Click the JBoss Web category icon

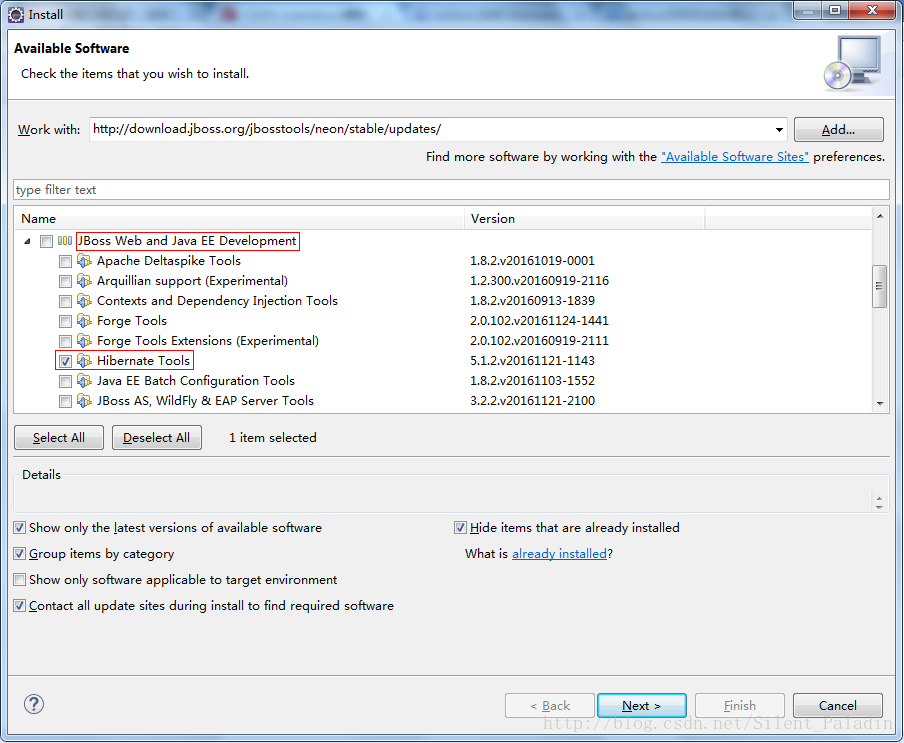click(x=65, y=241)
